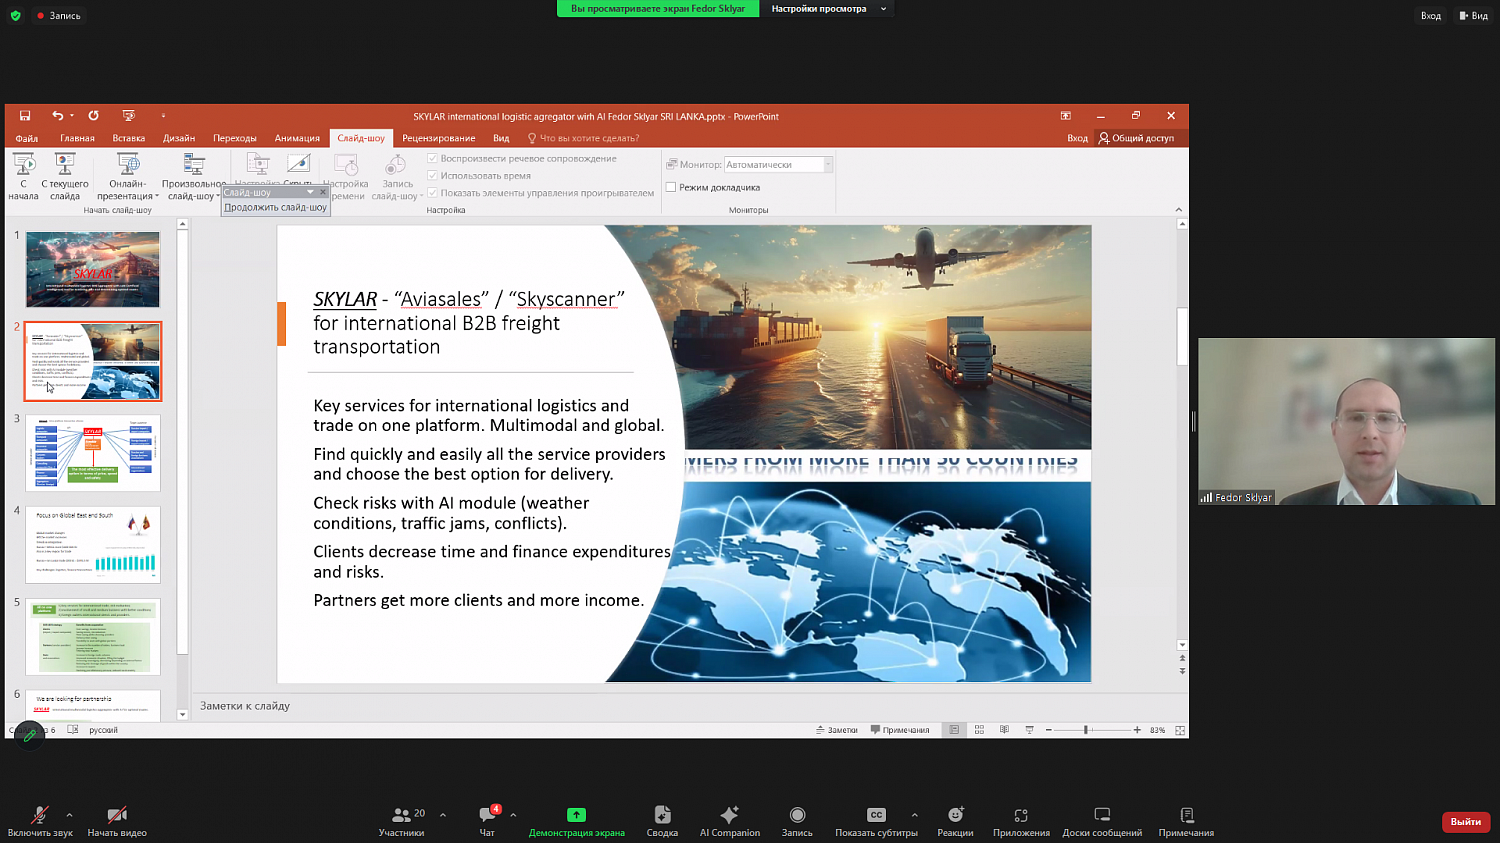This screenshot has width=1500, height=843.
Task: Click red Leave (Выйти) button
Action: coord(1466,821)
